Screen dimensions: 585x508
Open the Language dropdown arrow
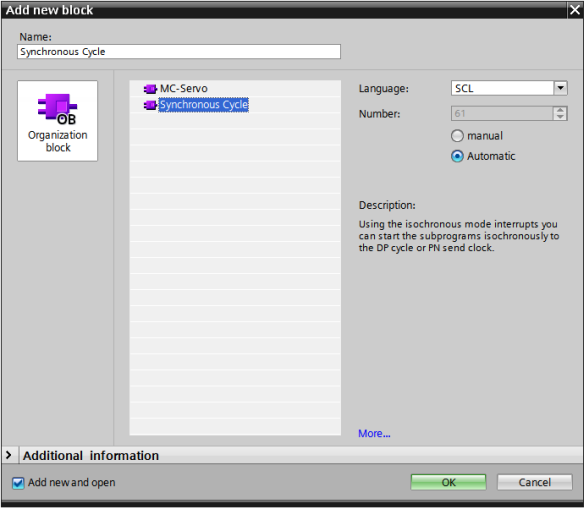pyautogui.click(x=560, y=88)
